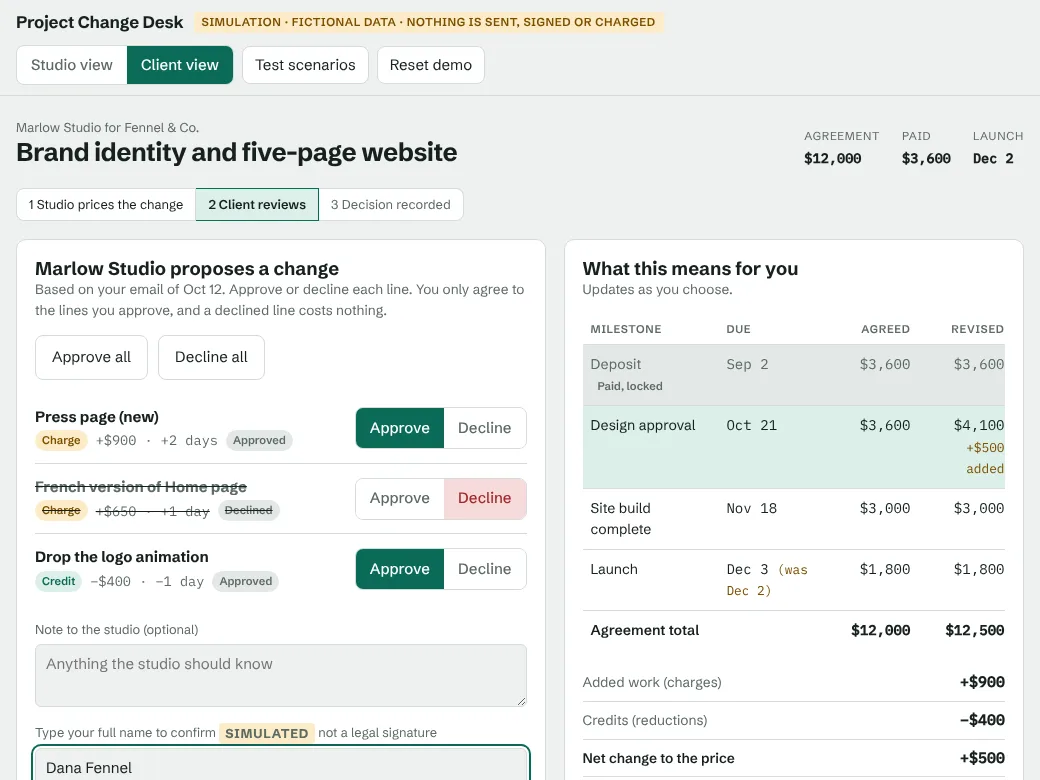The height and width of the screenshot is (780, 1040).
Task: Click the Press page (new) title
Action: [97, 417]
